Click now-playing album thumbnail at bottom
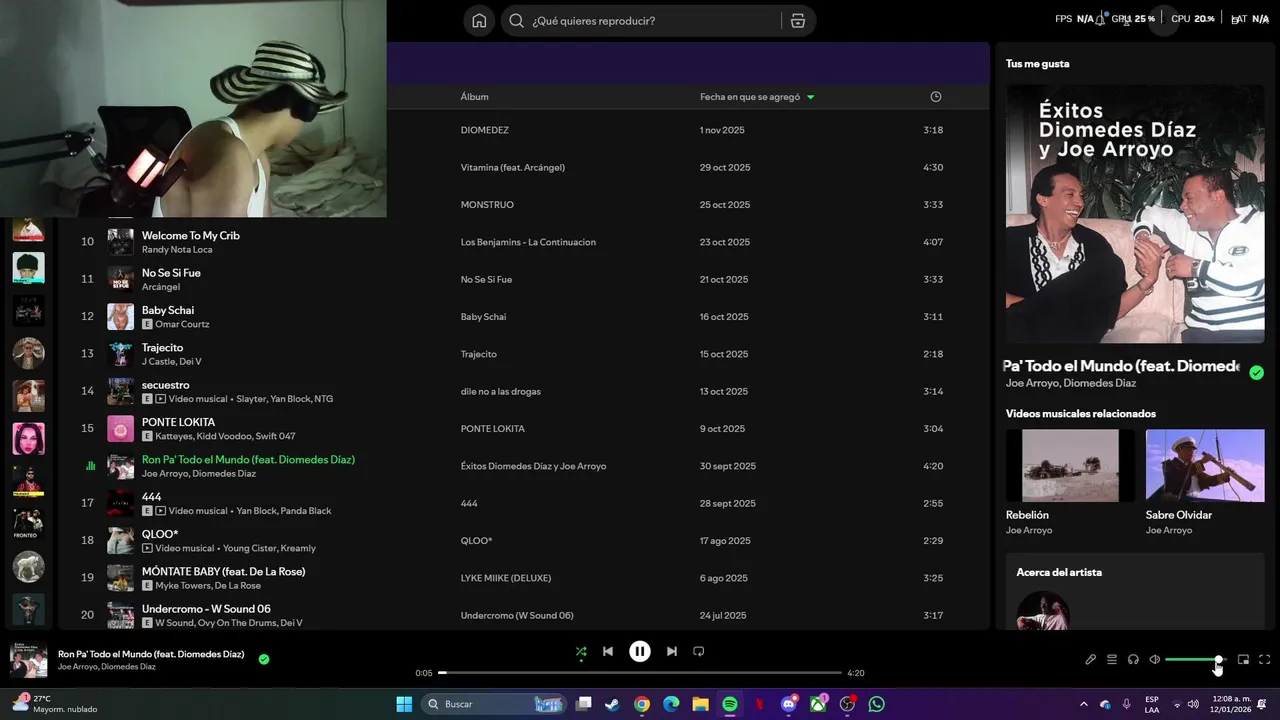Image resolution: width=1280 pixels, height=720 pixels. [28, 660]
